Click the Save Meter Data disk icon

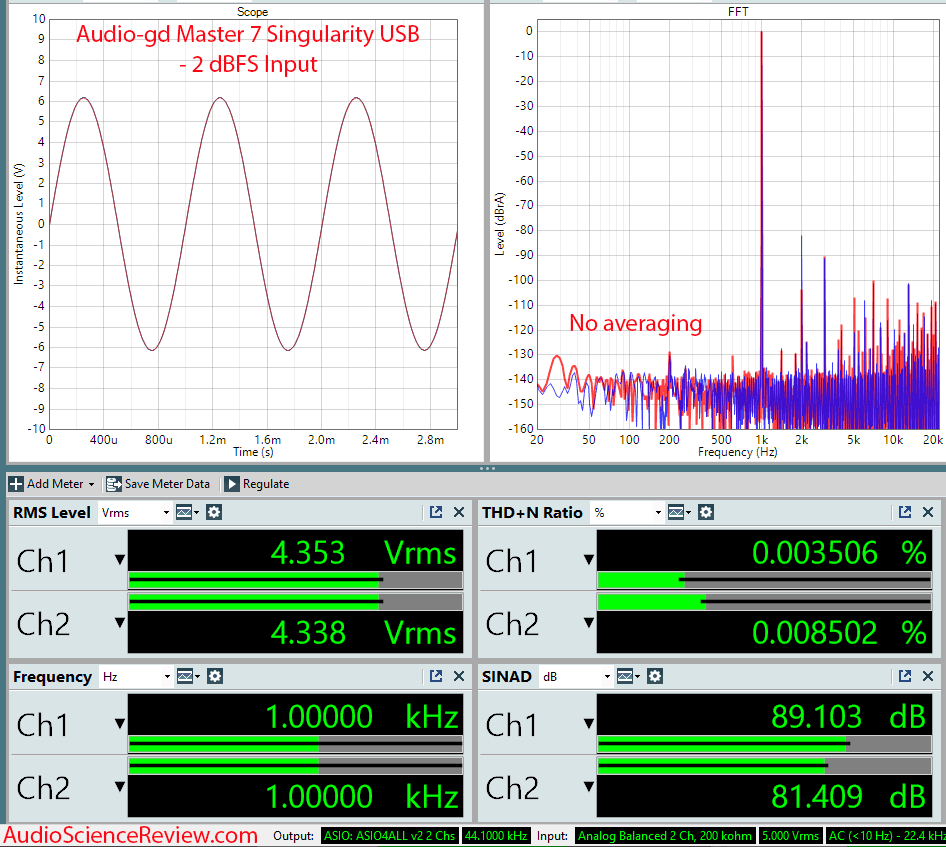(x=113, y=484)
